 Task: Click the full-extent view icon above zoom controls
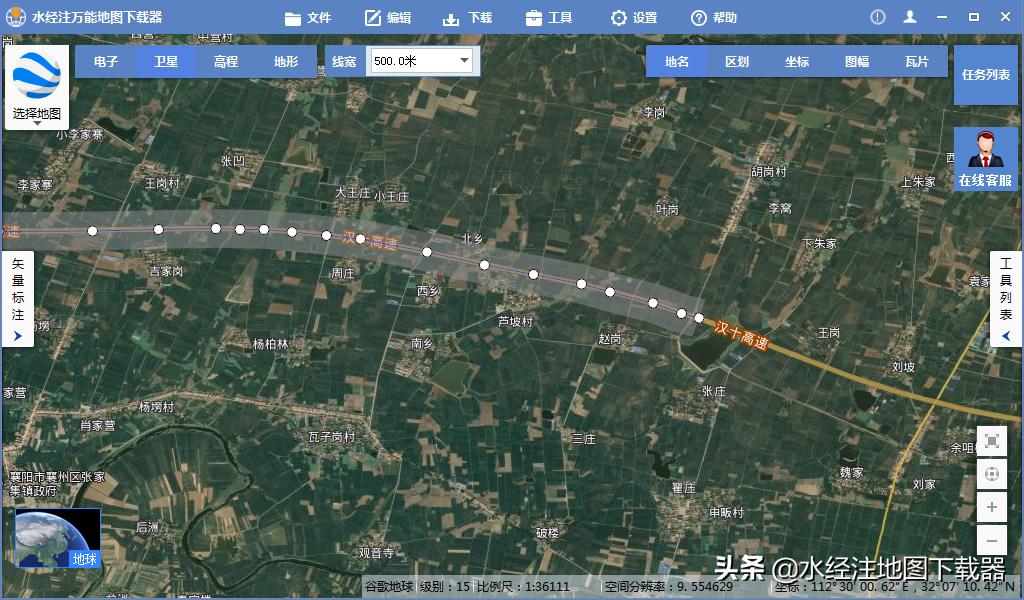click(x=991, y=441)
